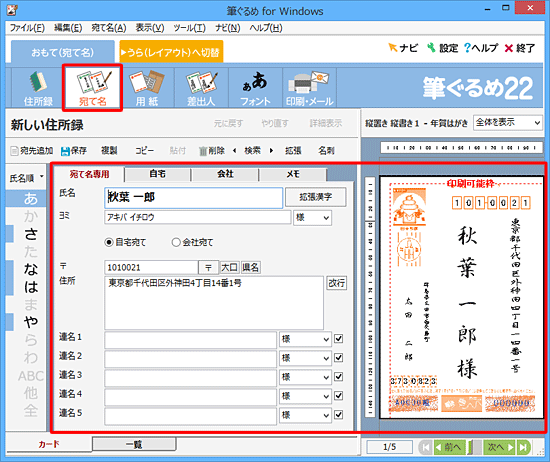Jump to the first card in preview

[425, 447]
